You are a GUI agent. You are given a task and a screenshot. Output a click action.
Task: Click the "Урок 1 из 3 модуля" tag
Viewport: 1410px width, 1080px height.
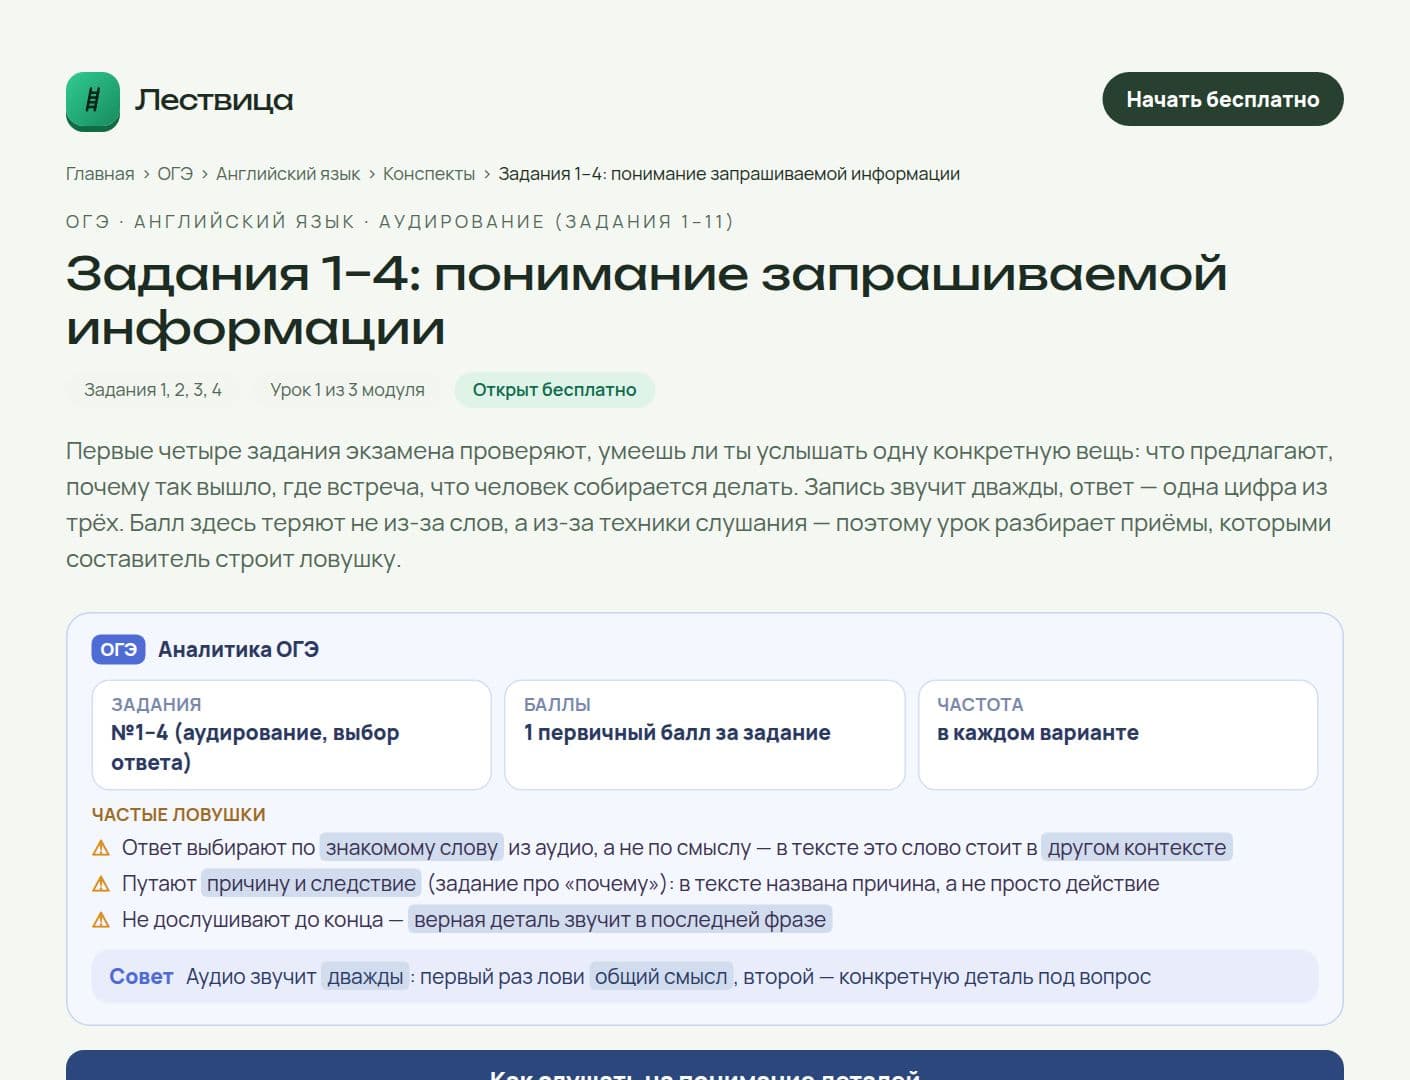pyautogui.click(x=347, y=390)
